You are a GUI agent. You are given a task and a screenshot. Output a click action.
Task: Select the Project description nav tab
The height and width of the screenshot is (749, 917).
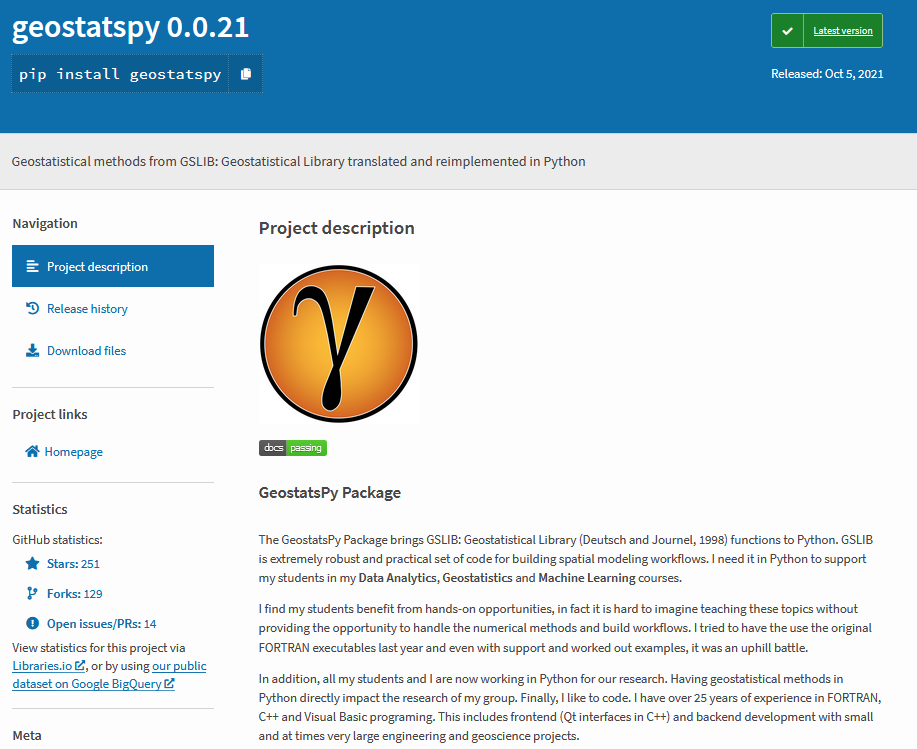point(113,266)
